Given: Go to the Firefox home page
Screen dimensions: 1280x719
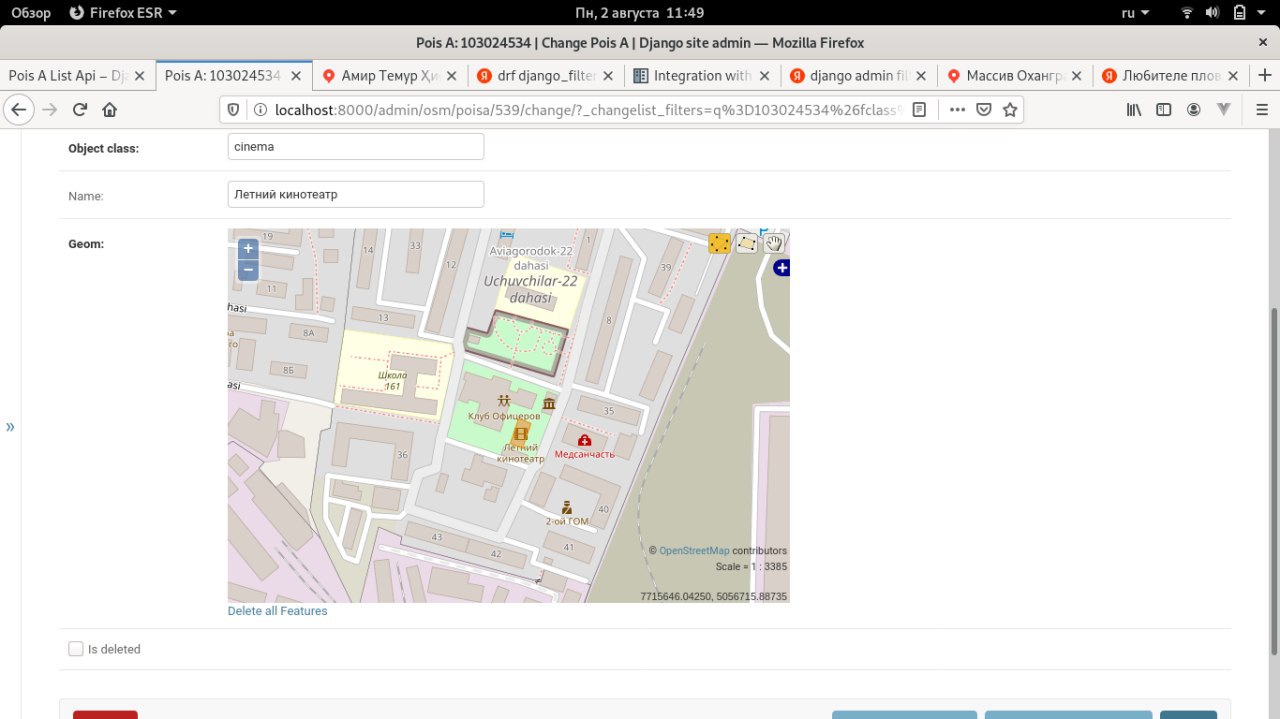Looking at the screenshot, I should [x=110, y=109].
